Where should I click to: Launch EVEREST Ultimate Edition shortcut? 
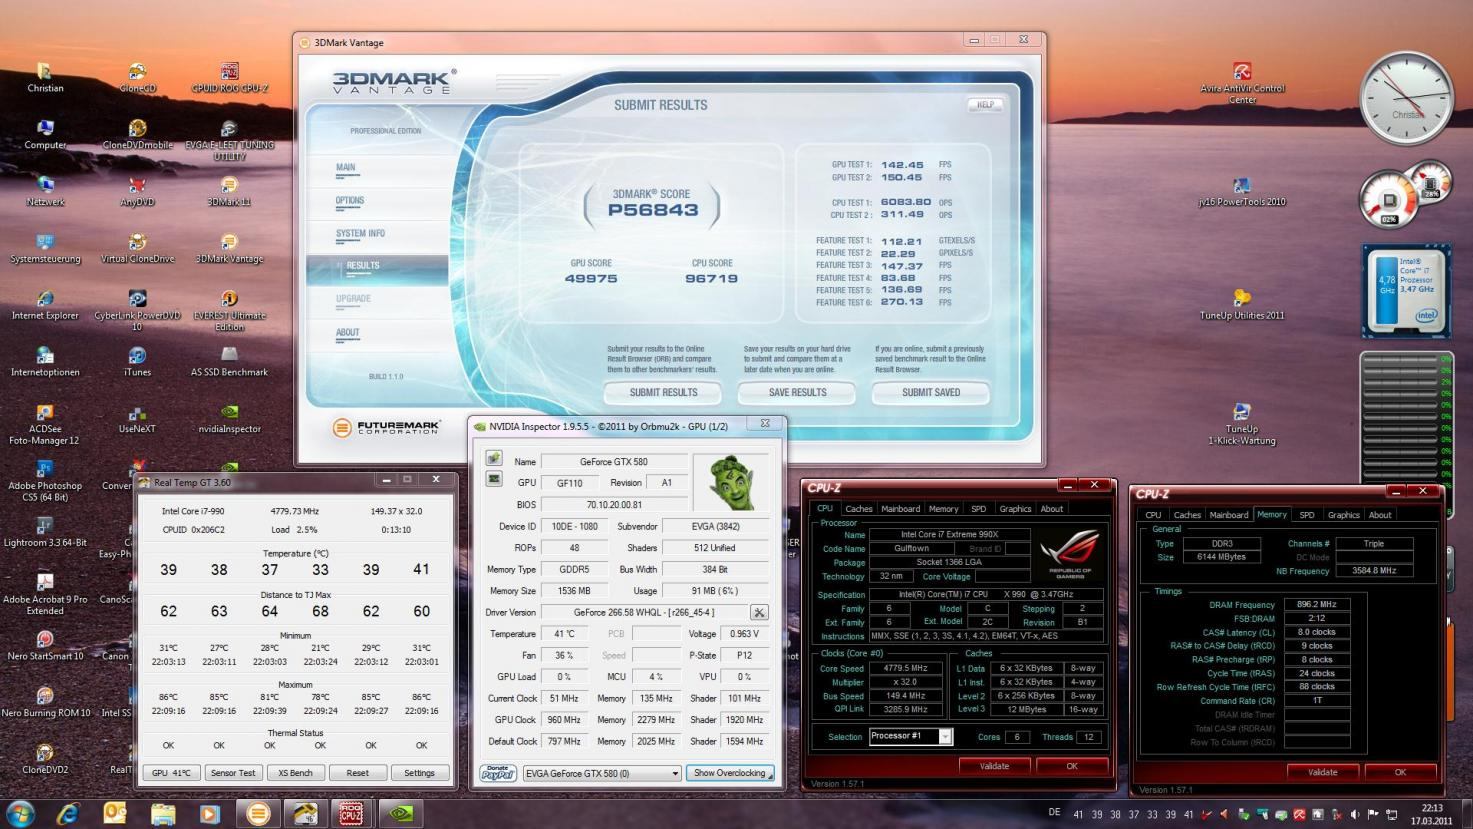[229, 311]
